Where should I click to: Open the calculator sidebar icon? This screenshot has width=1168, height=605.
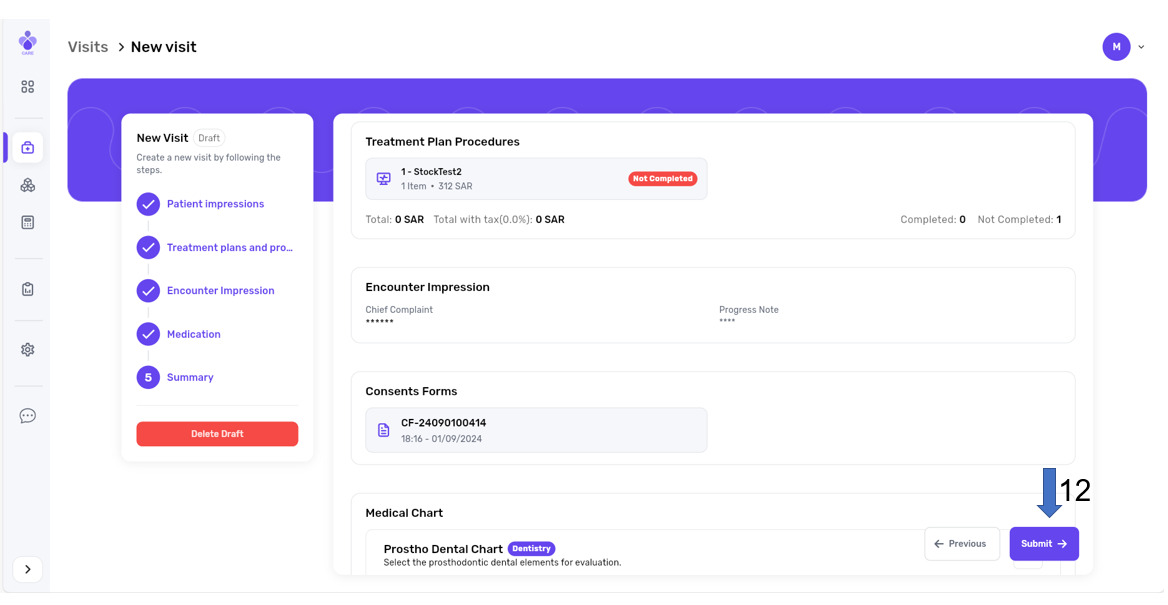click(28, 222)
